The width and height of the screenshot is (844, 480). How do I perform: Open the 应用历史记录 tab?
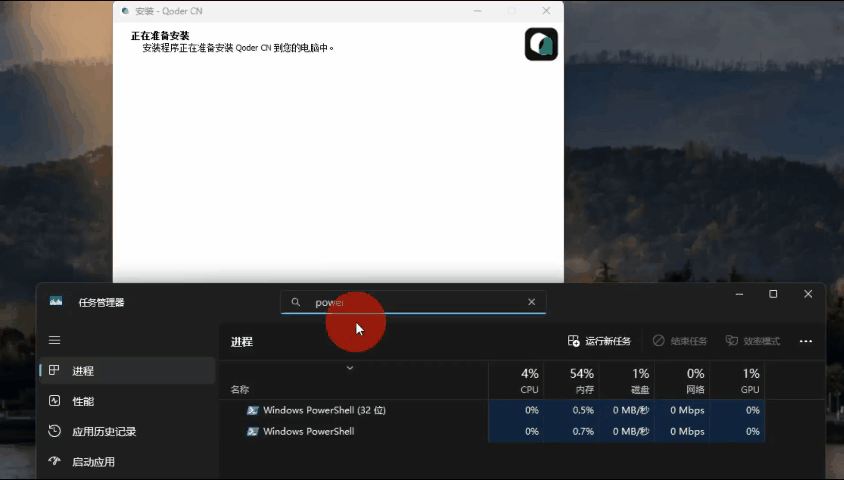[x=128, y=431]
